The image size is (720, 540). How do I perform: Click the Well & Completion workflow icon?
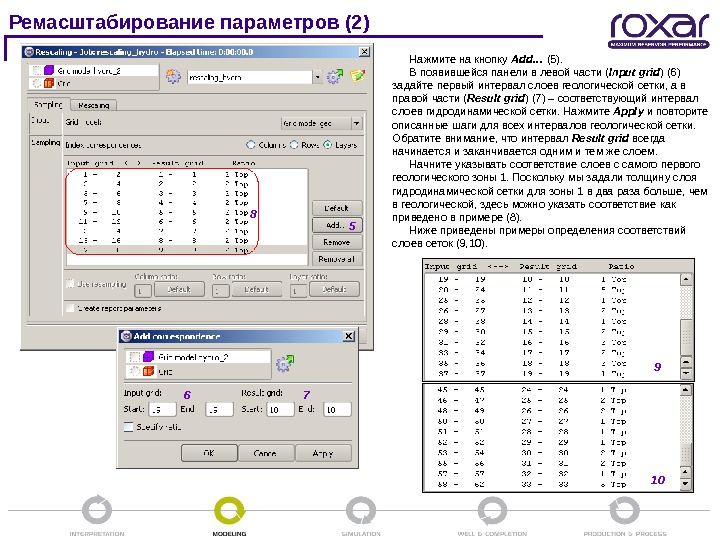pyautogui.click(x=492, y=510)
